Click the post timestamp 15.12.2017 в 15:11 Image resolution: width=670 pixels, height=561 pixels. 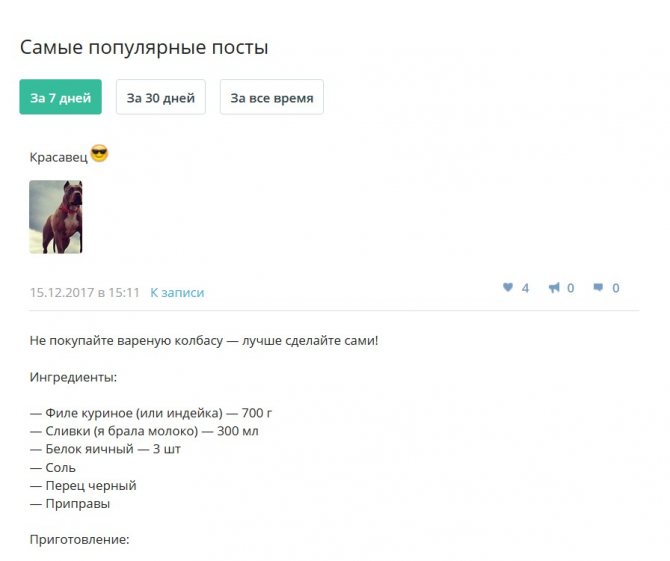click(85, 293)
